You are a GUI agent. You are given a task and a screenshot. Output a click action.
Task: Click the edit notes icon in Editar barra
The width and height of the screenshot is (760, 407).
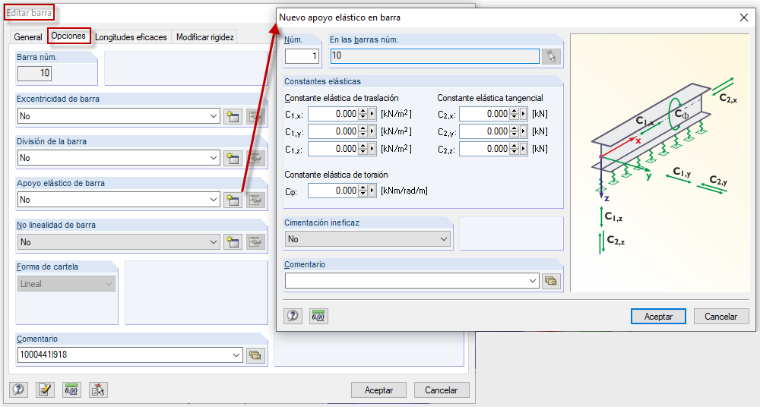[x=45, y=390]
